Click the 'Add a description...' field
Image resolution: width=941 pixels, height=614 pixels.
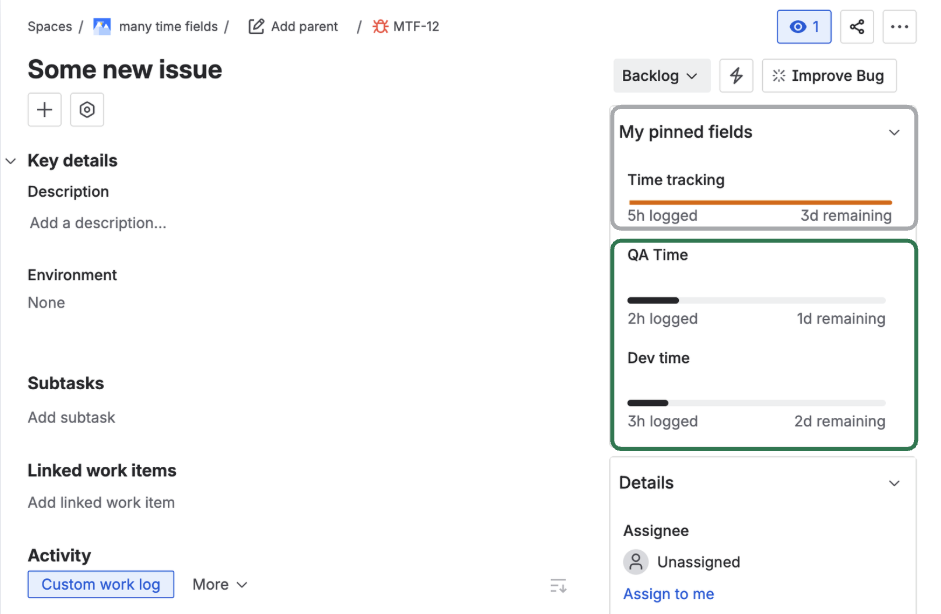click(x=97, y=223)
